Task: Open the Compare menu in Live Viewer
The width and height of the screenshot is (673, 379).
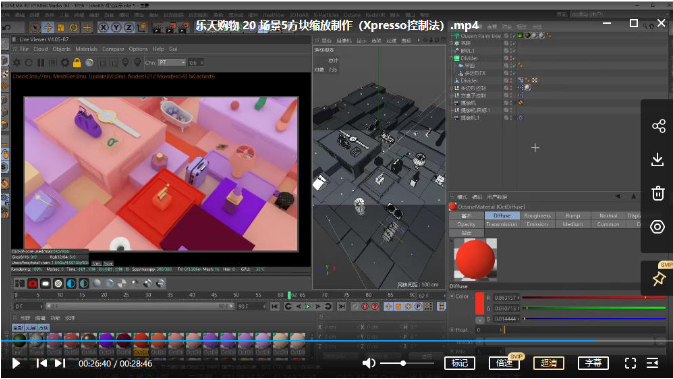Action: [x=113, y=49]
